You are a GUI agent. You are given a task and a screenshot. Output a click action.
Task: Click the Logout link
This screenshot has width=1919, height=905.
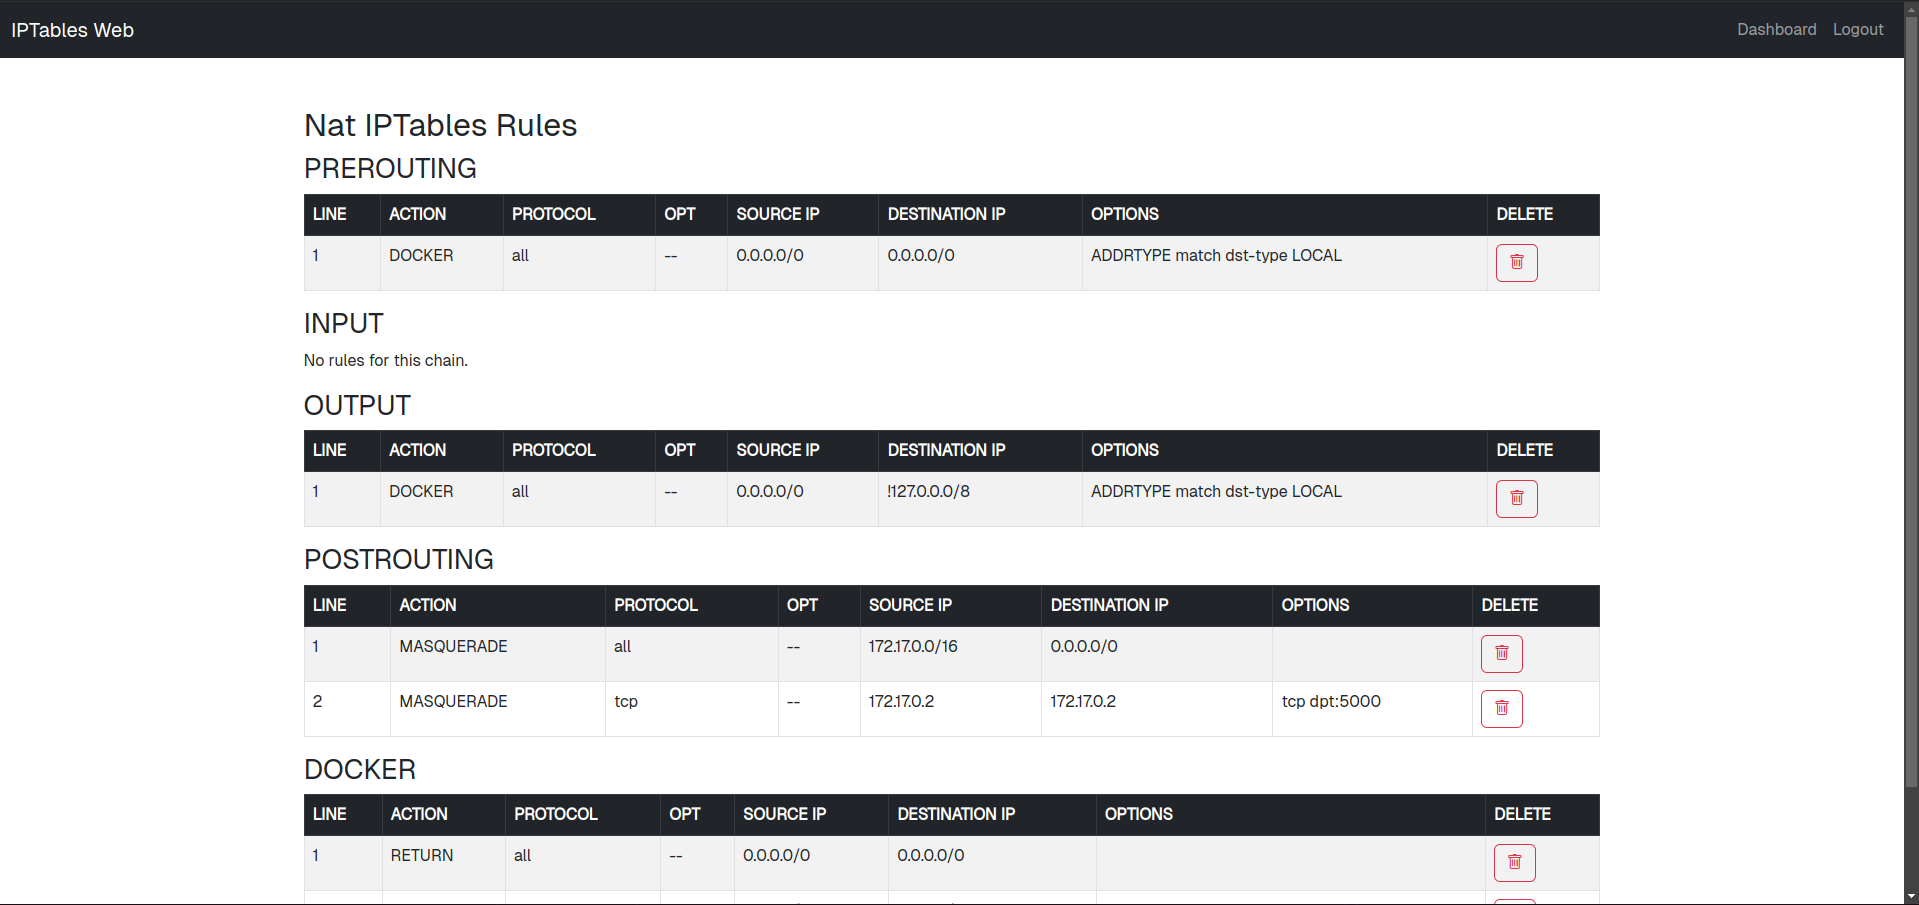[1858, 29]
